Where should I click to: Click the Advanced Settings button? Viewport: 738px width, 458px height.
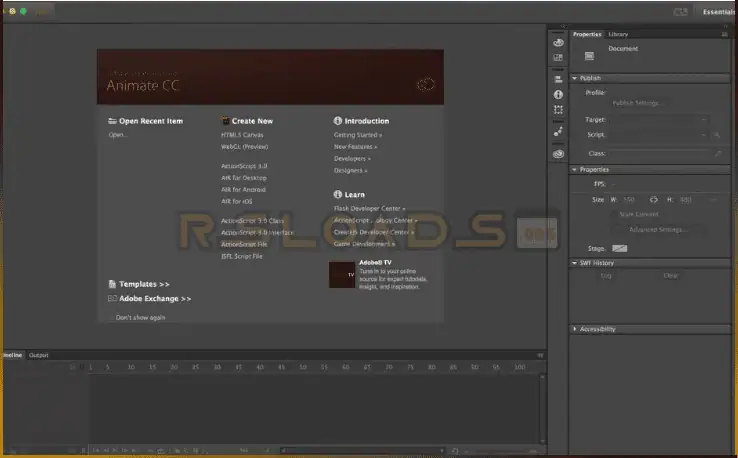click(x=658, y=229)
